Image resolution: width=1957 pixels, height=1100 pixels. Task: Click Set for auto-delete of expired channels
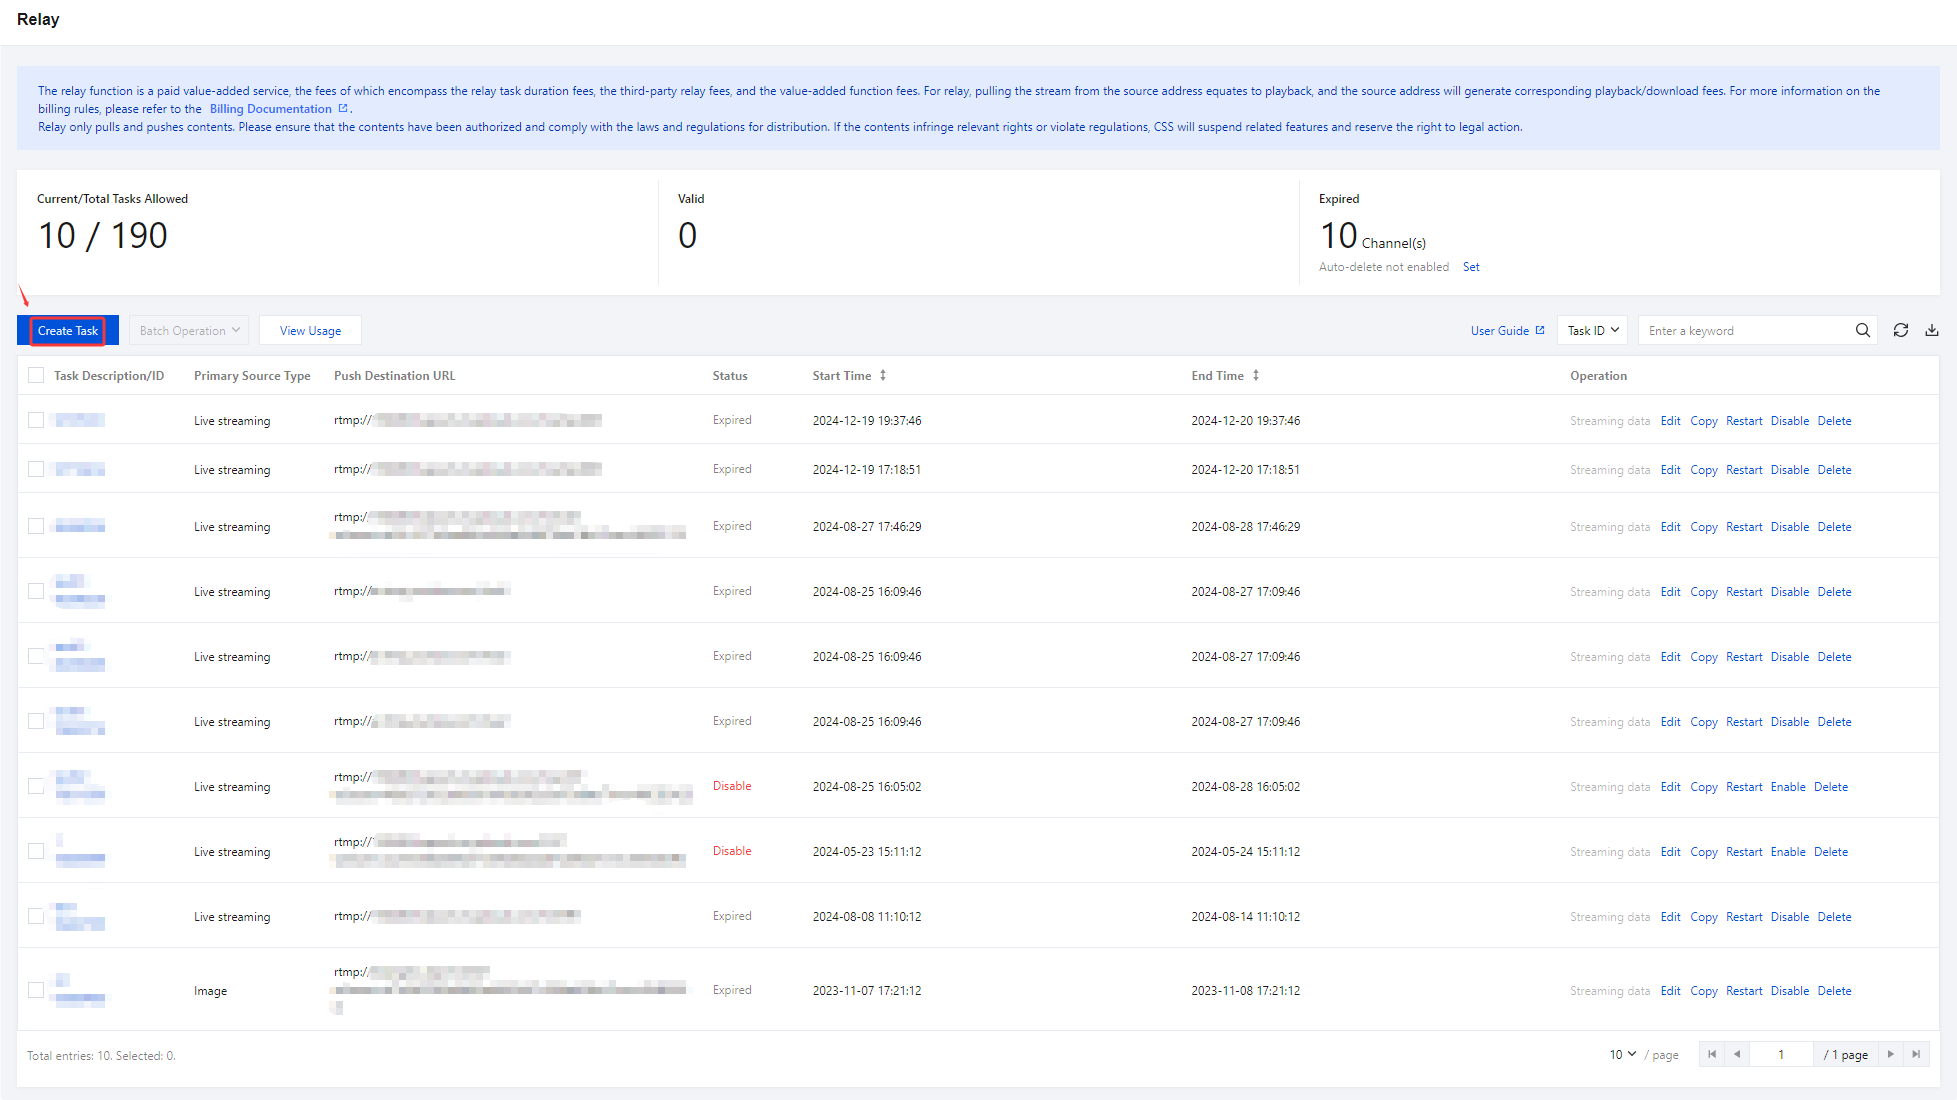coord(1471,267)
